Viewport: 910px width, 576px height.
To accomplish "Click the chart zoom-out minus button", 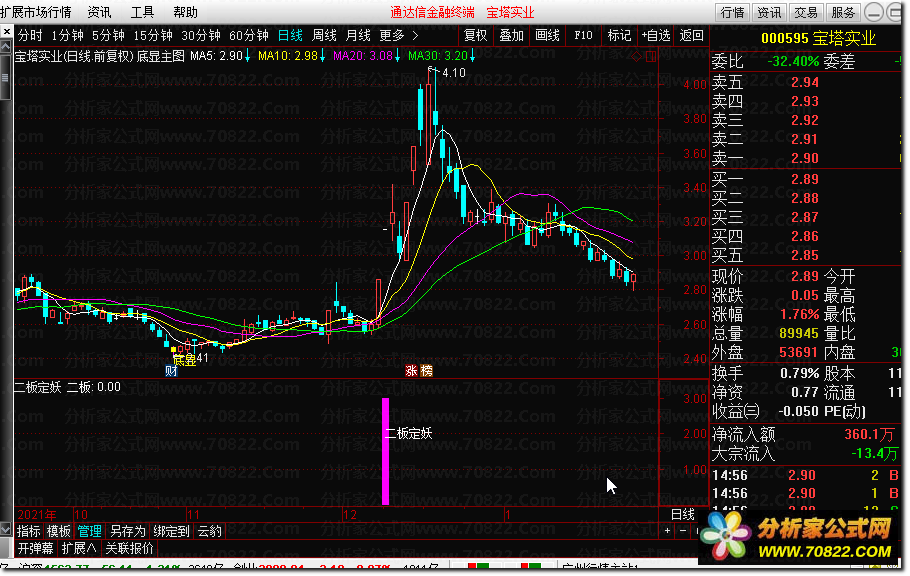I will pos(682,530).
